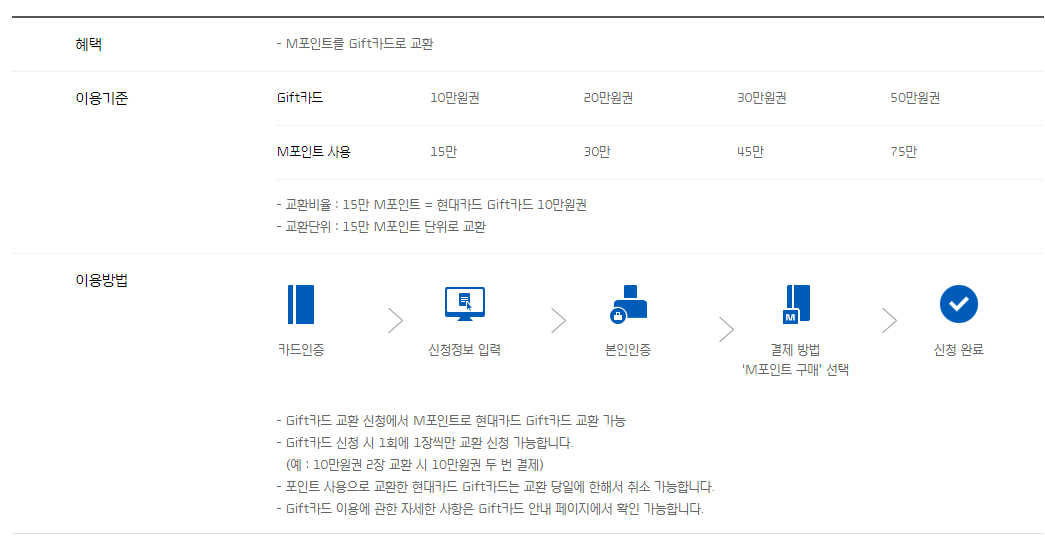This screenshot has width=1045, height=545.
Task: Click the 교환 당일에 한해서 취소 note
Action: [x=495, y=487]
